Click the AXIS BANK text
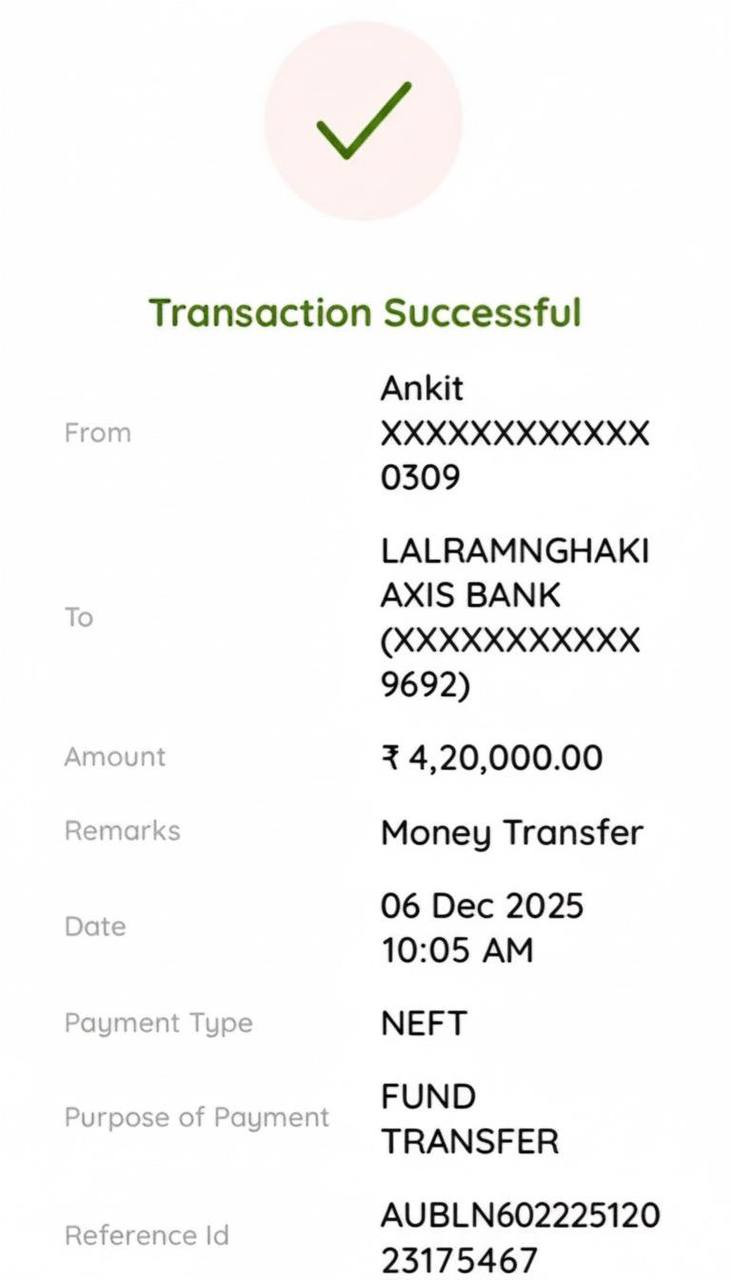The width and height of the screenshot is (731, 1280). pyautogui.click(x=470, y=595)
